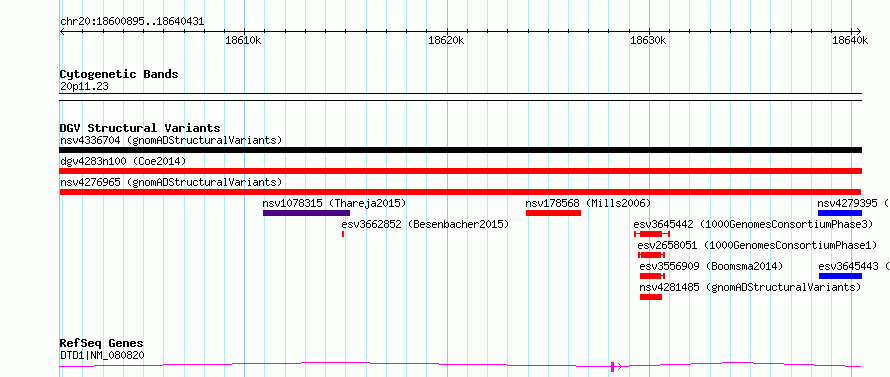This screenshot has width=890, height=377.
Task: Click the 20p11.23 band label
Action: pos(84,87)
